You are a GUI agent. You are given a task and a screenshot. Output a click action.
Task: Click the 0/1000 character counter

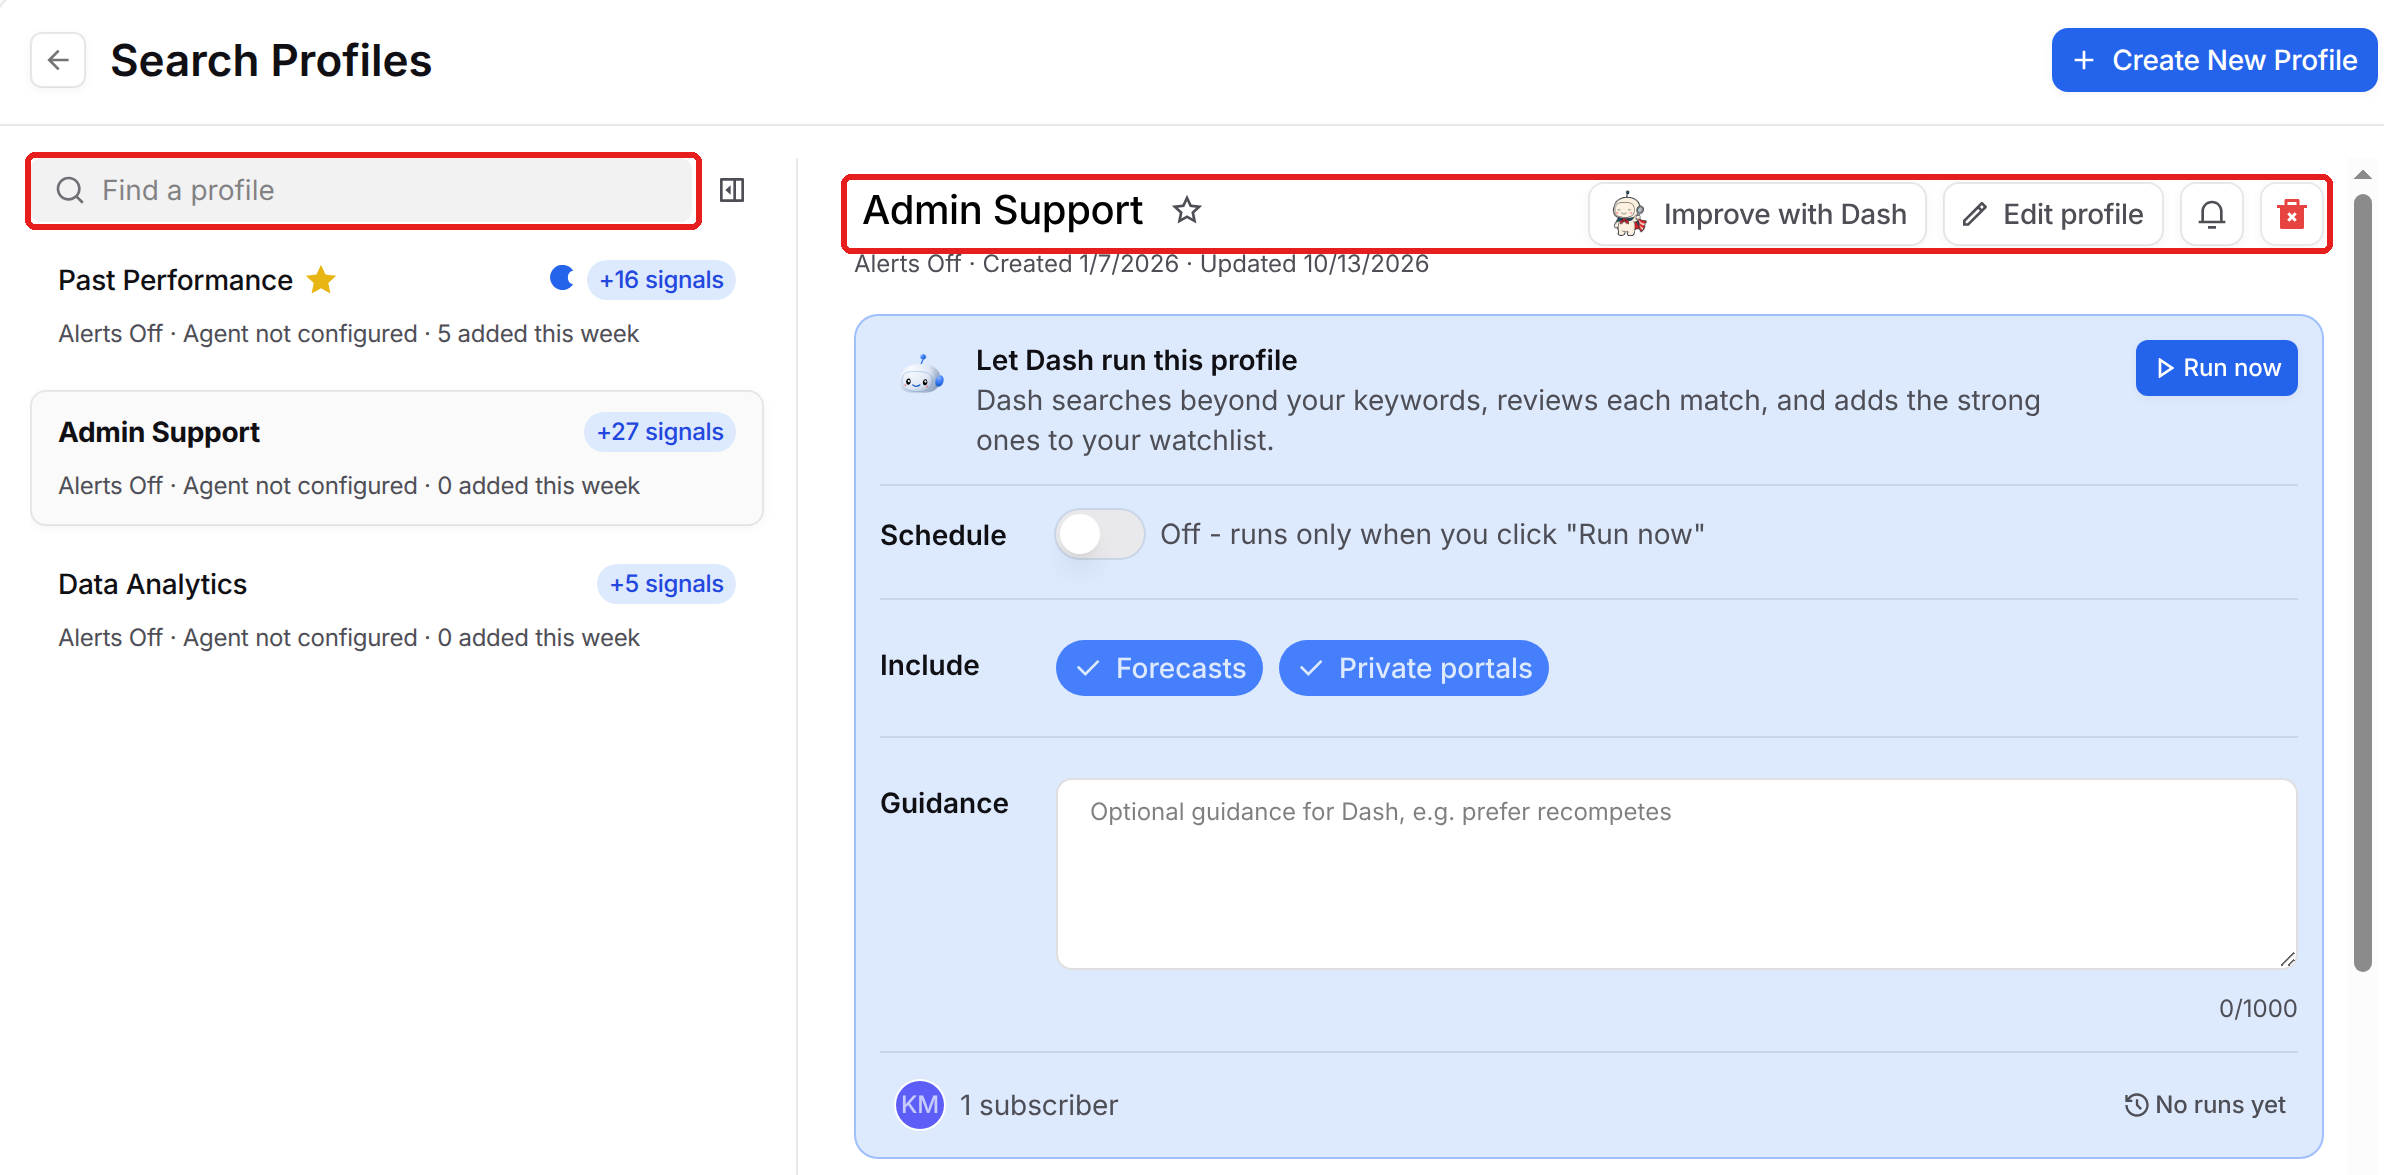(2257, 1008)
